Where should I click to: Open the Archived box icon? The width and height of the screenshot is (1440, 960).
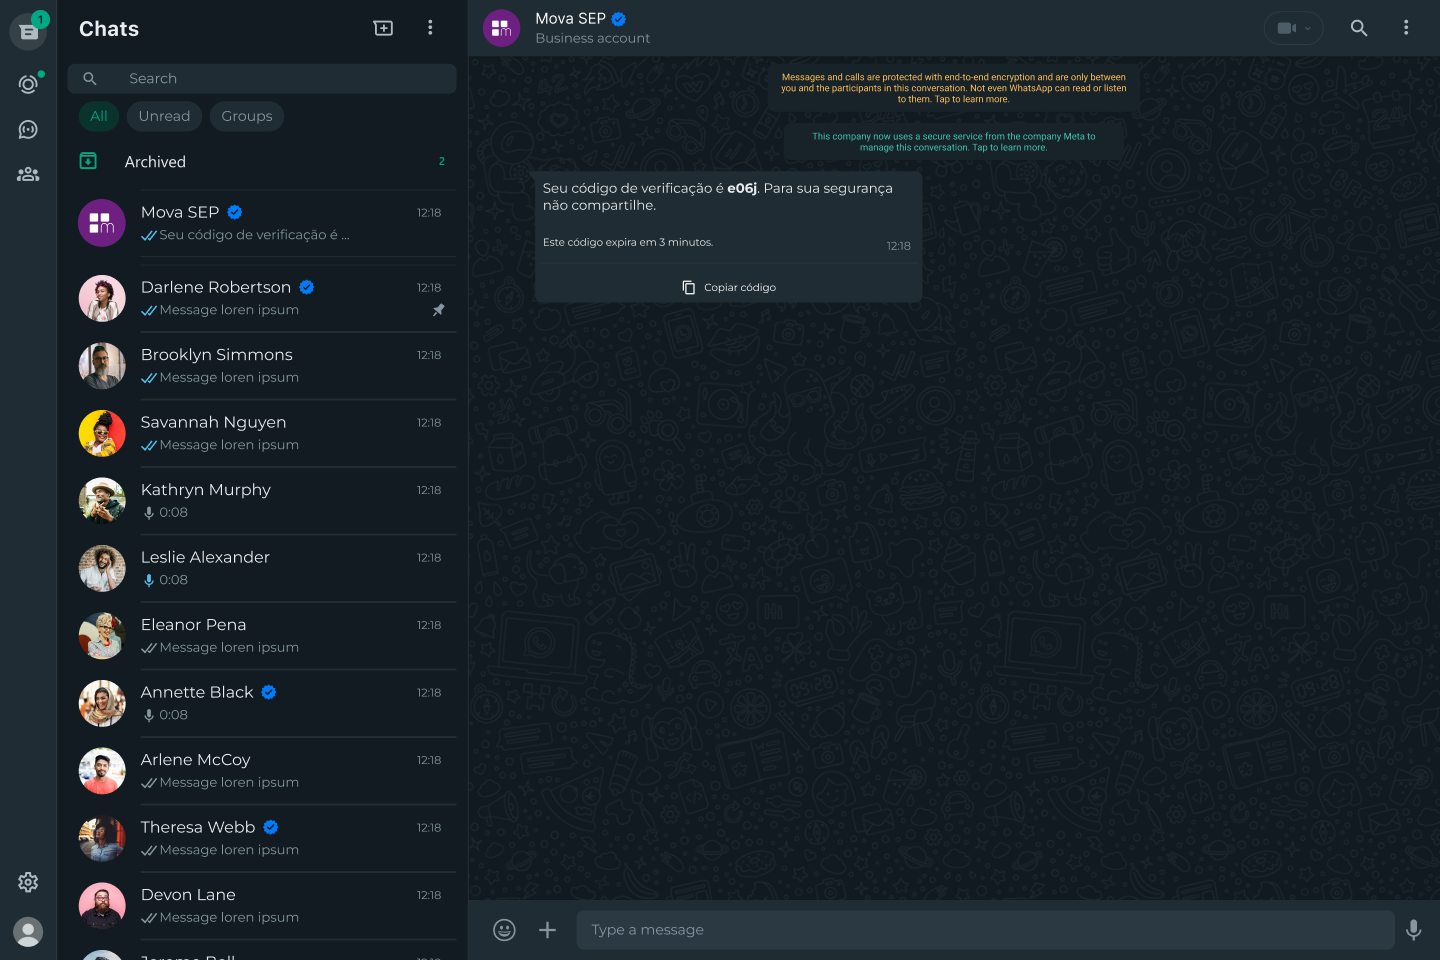pos(88,161)
